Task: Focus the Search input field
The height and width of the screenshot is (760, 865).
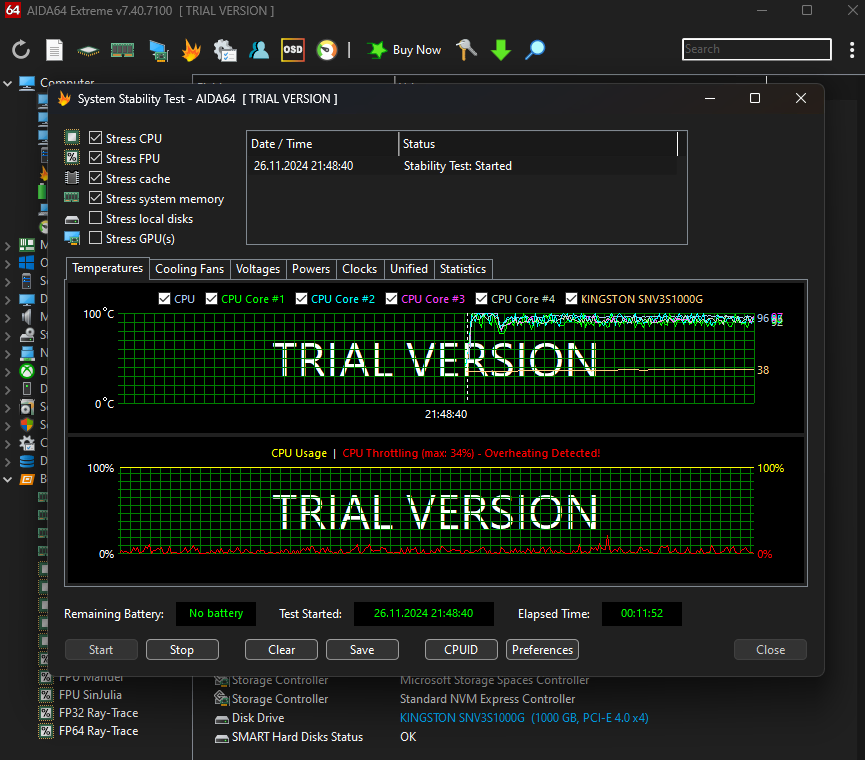Action: coord(756,49)
